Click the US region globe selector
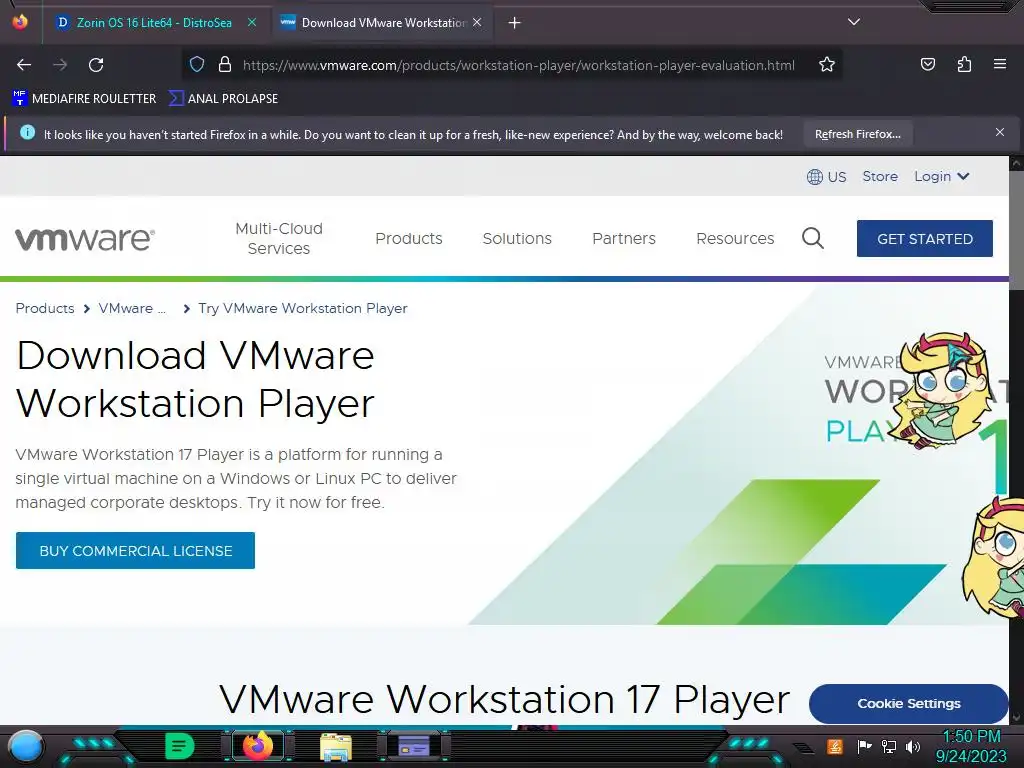The width and height of the screenshot is (1024, 768). point(827,177)
